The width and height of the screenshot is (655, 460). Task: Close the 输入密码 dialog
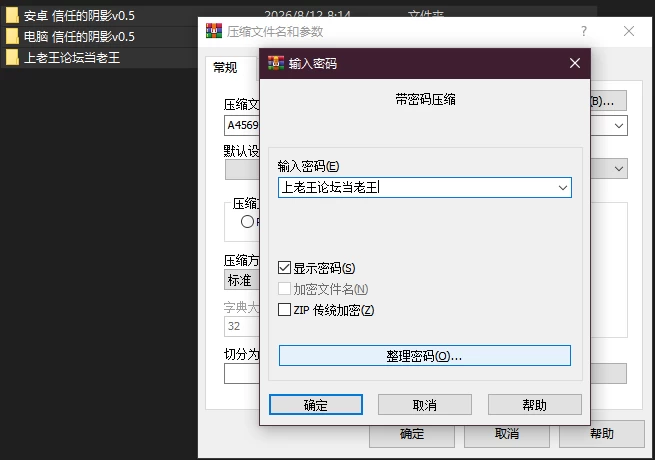pos(575,63)
